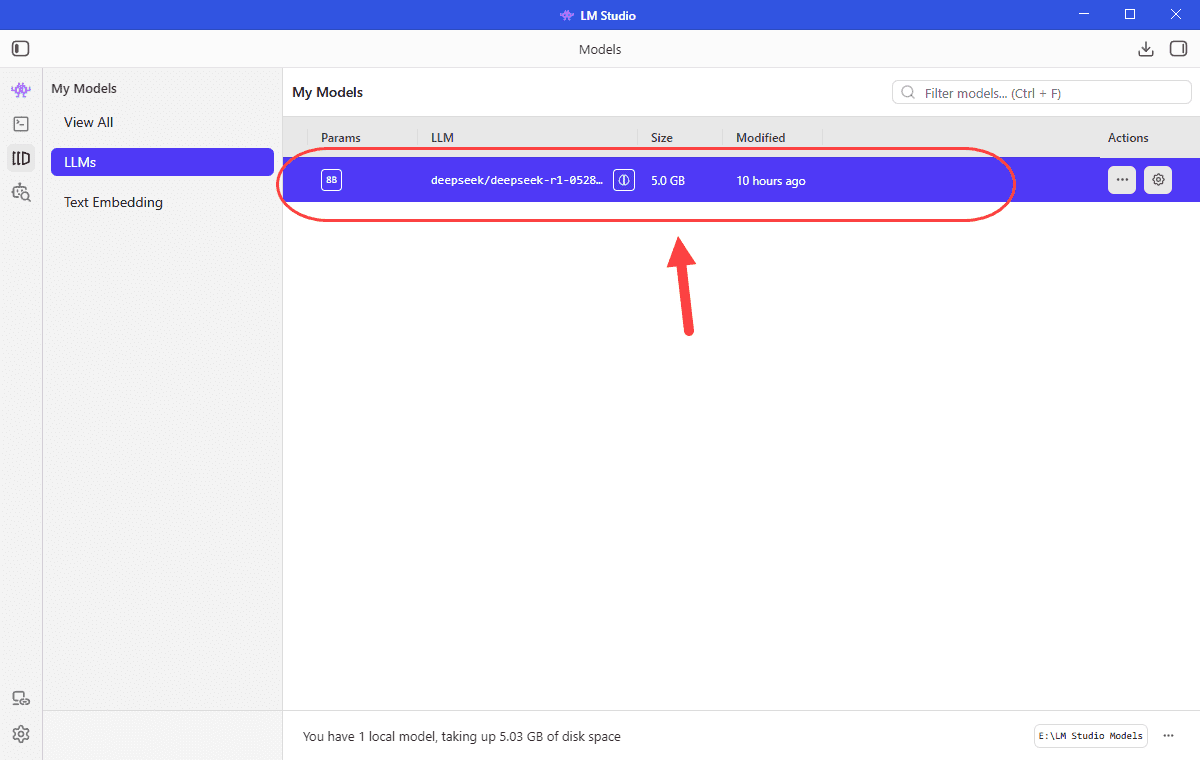Open the settings gear in the sidebar bottom
Screen dimensions: 1200x760
click(21, 734)
